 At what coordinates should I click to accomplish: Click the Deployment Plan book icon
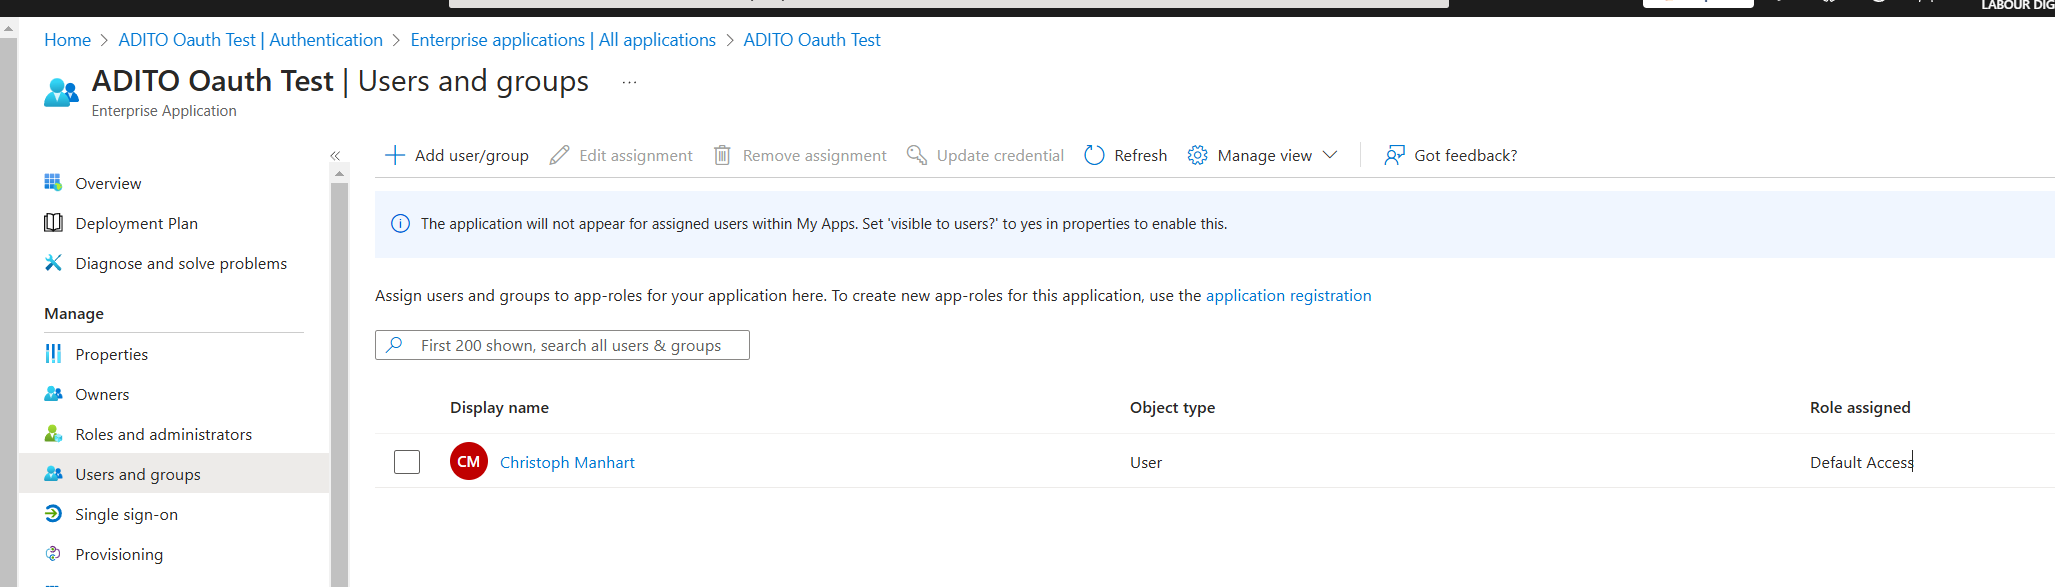pos(53,223)
